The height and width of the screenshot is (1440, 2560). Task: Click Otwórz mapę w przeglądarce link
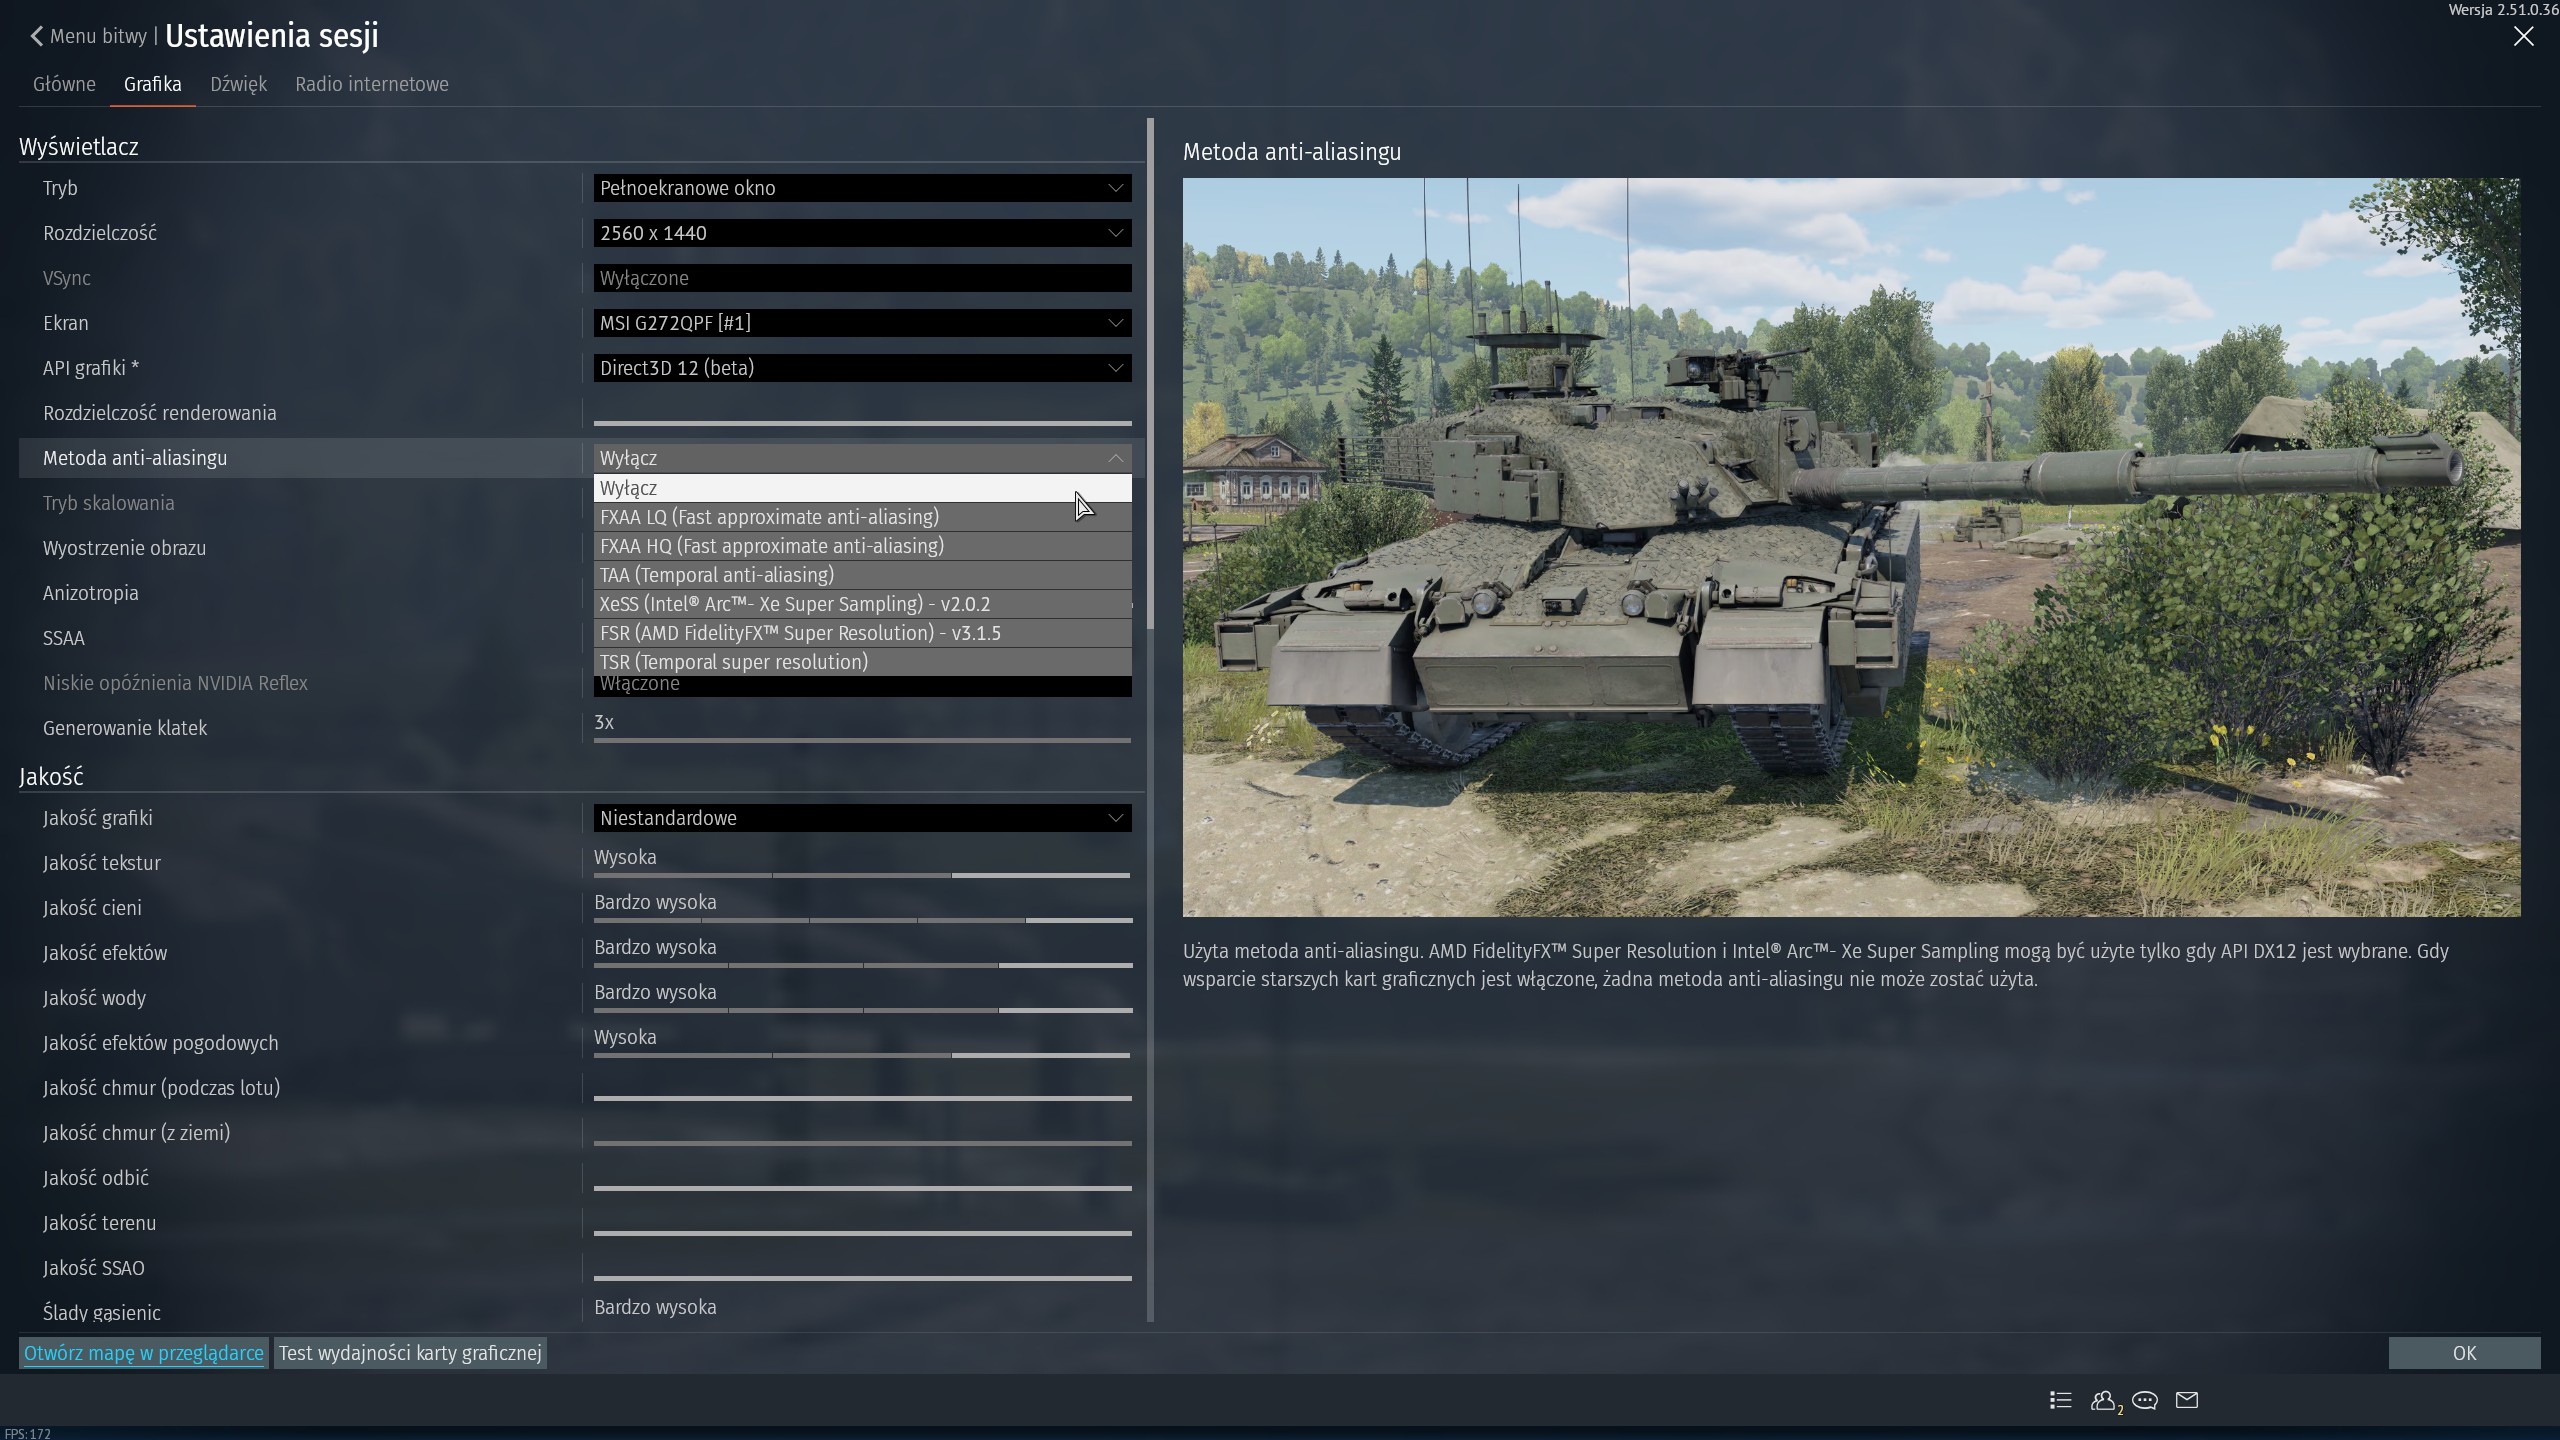[x=144, y=1353]
